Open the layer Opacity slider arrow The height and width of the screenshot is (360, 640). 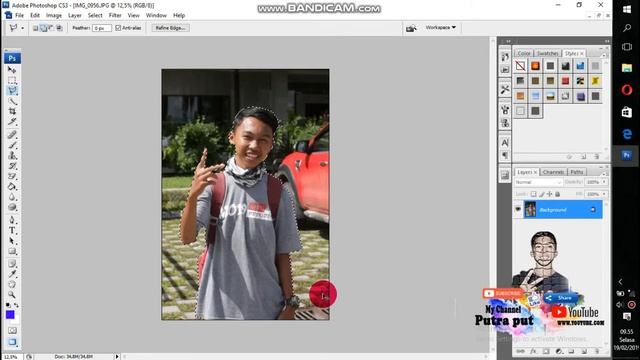604,182
